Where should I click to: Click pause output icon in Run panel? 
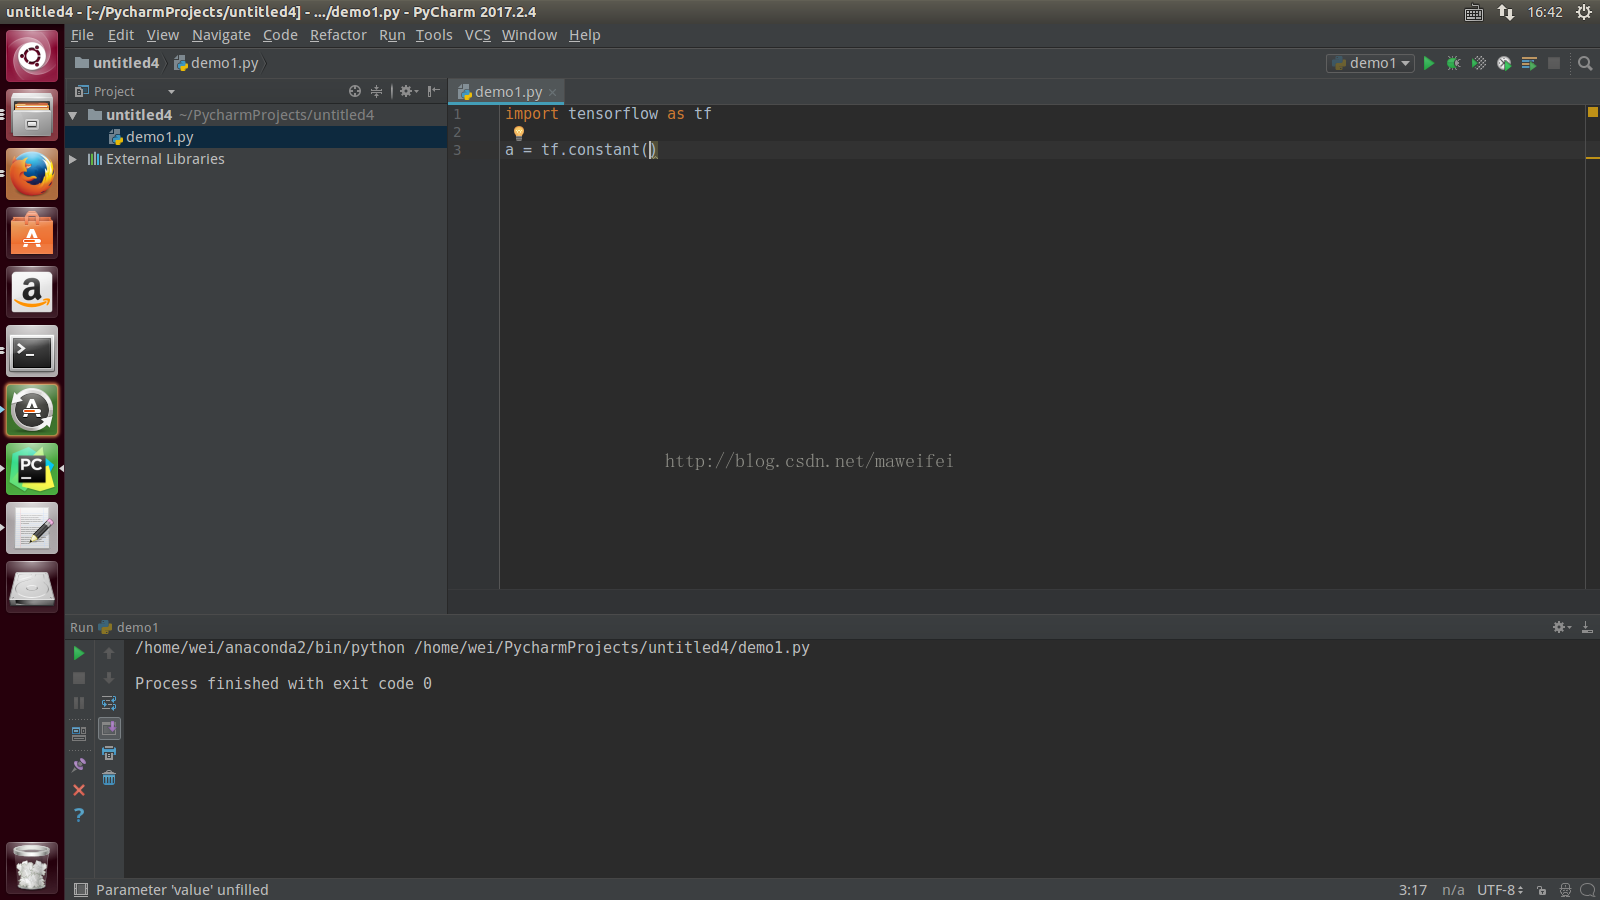[79, 703]
